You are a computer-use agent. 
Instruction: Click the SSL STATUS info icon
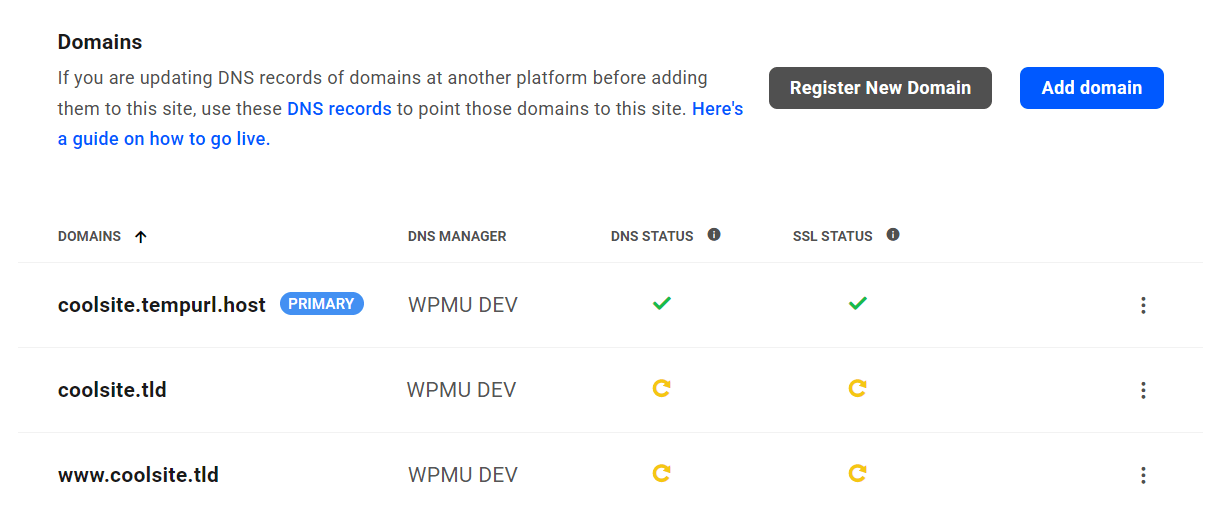click(893, 235)
